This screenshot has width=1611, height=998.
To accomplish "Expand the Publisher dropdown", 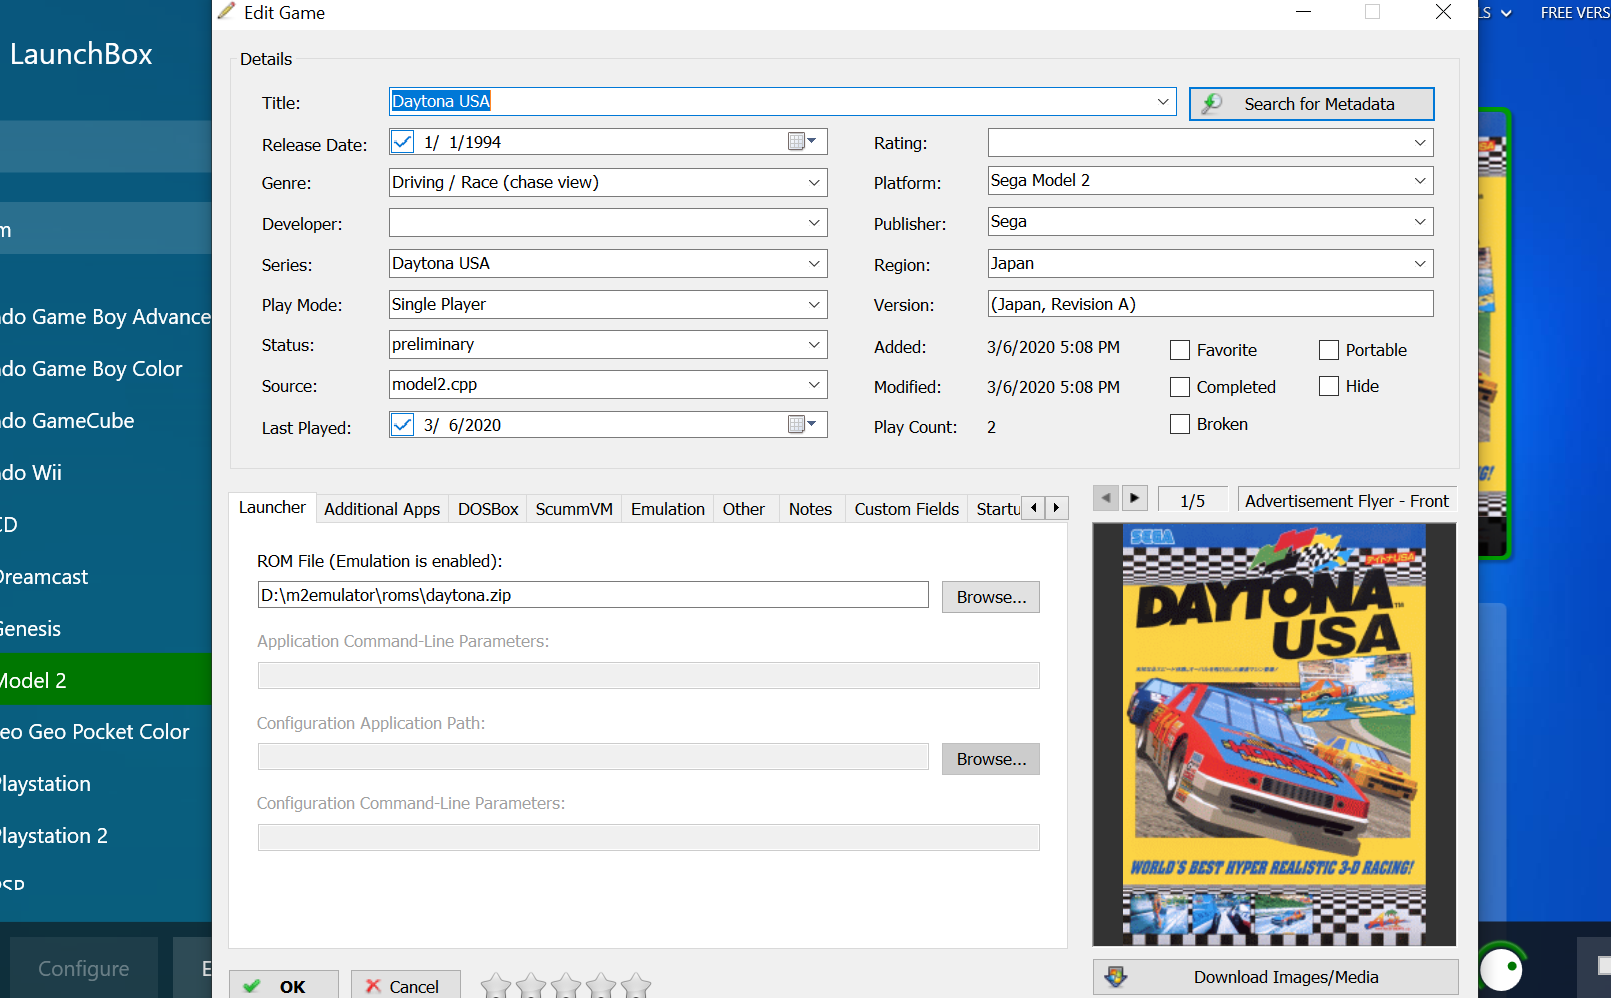I will pos(1420,222).
